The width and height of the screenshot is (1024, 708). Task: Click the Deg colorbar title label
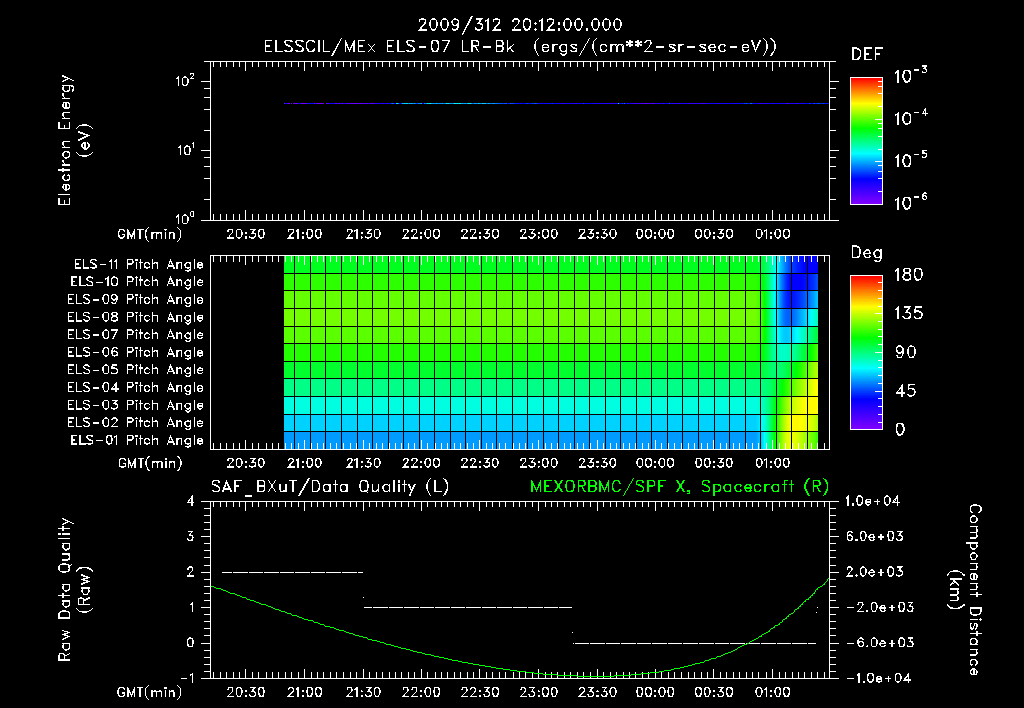click(x=867, y=253)
